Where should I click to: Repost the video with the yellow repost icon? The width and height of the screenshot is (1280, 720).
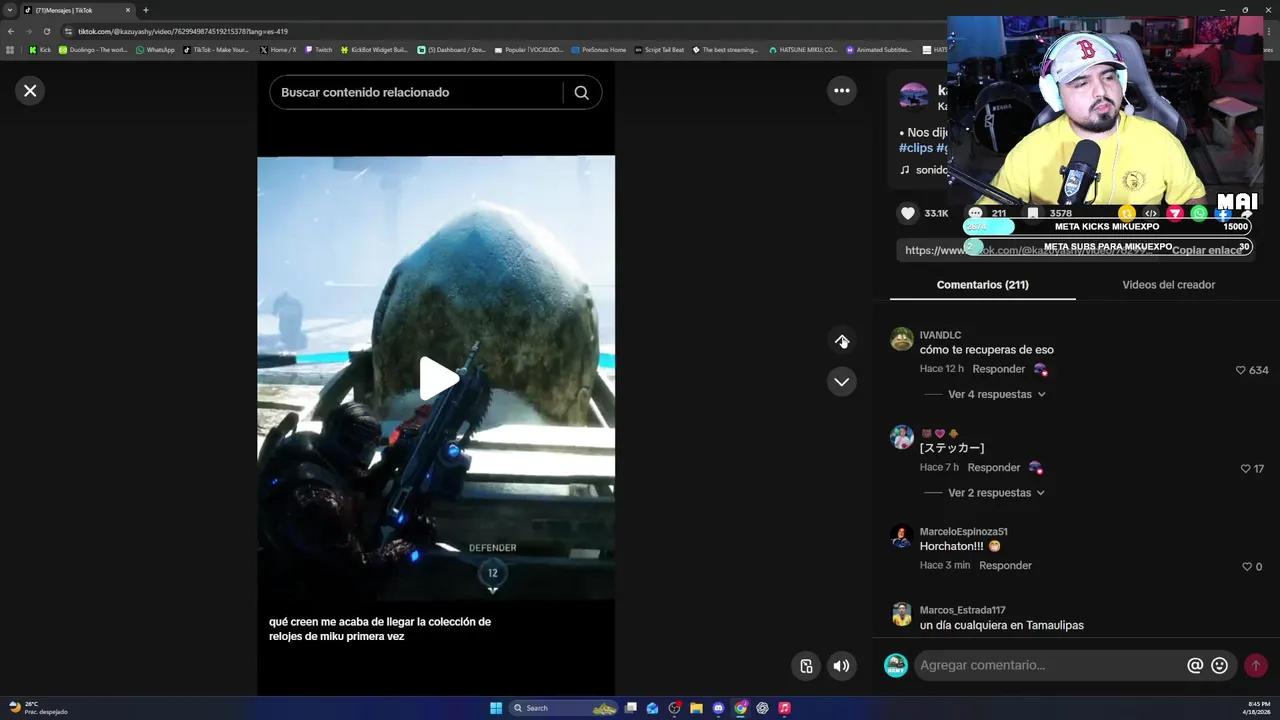(1127, 213)
